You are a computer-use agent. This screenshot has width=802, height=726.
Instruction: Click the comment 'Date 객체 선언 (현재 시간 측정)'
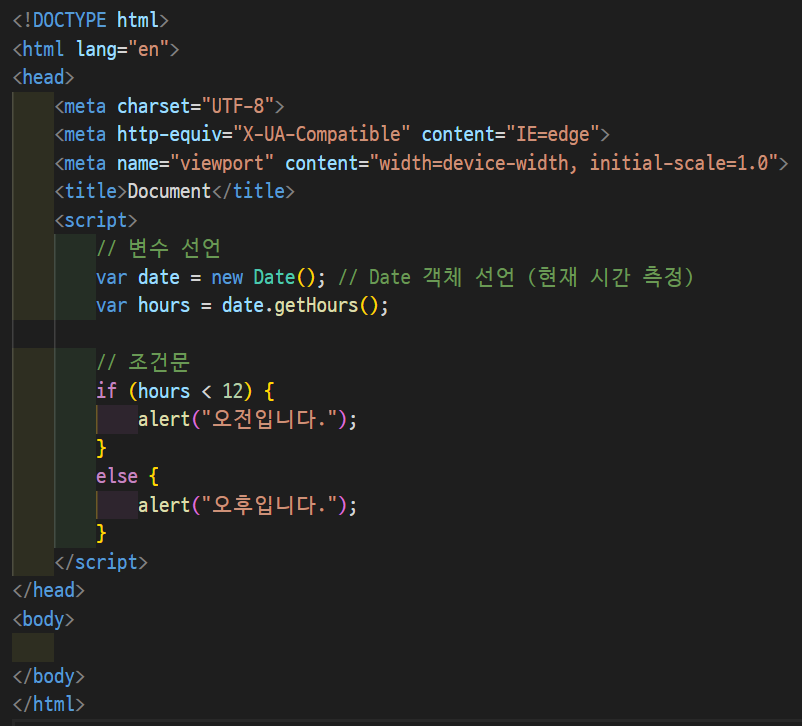[x=516, y=277]
